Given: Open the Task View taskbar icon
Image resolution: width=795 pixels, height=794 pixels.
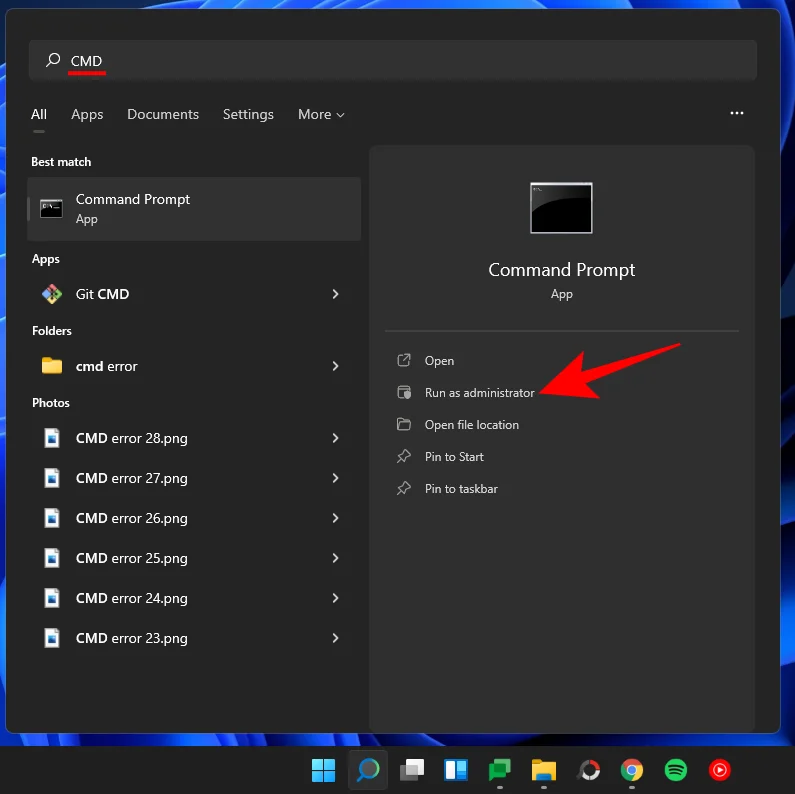Looking at the screenshot, I should 411,770.
